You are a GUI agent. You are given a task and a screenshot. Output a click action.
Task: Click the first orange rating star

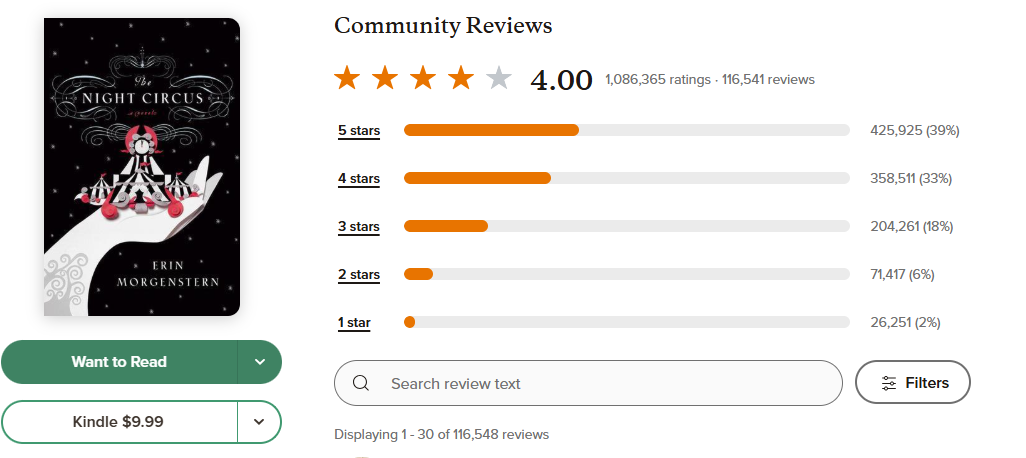[347, 78]
